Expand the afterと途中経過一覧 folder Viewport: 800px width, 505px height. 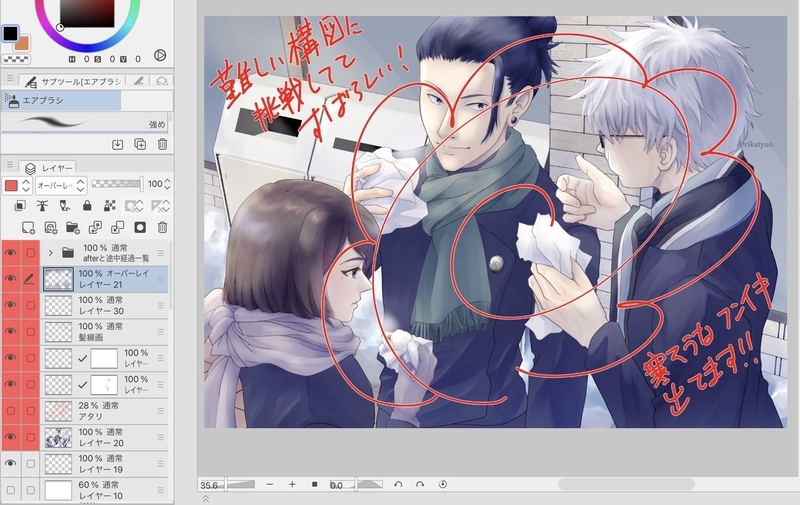(x=50, y=253)
